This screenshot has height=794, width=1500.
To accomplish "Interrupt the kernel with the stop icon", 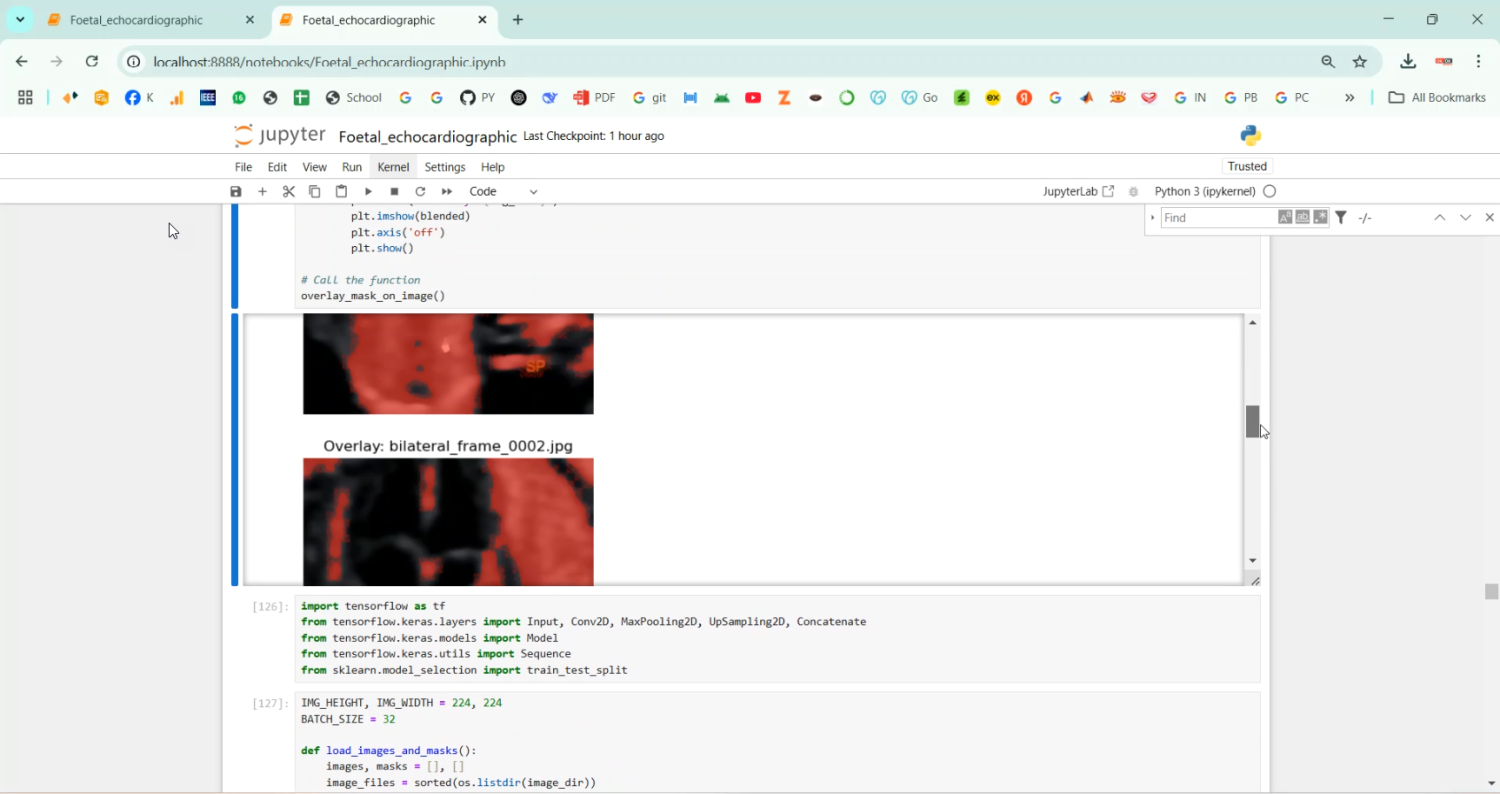I will point(394,191).
